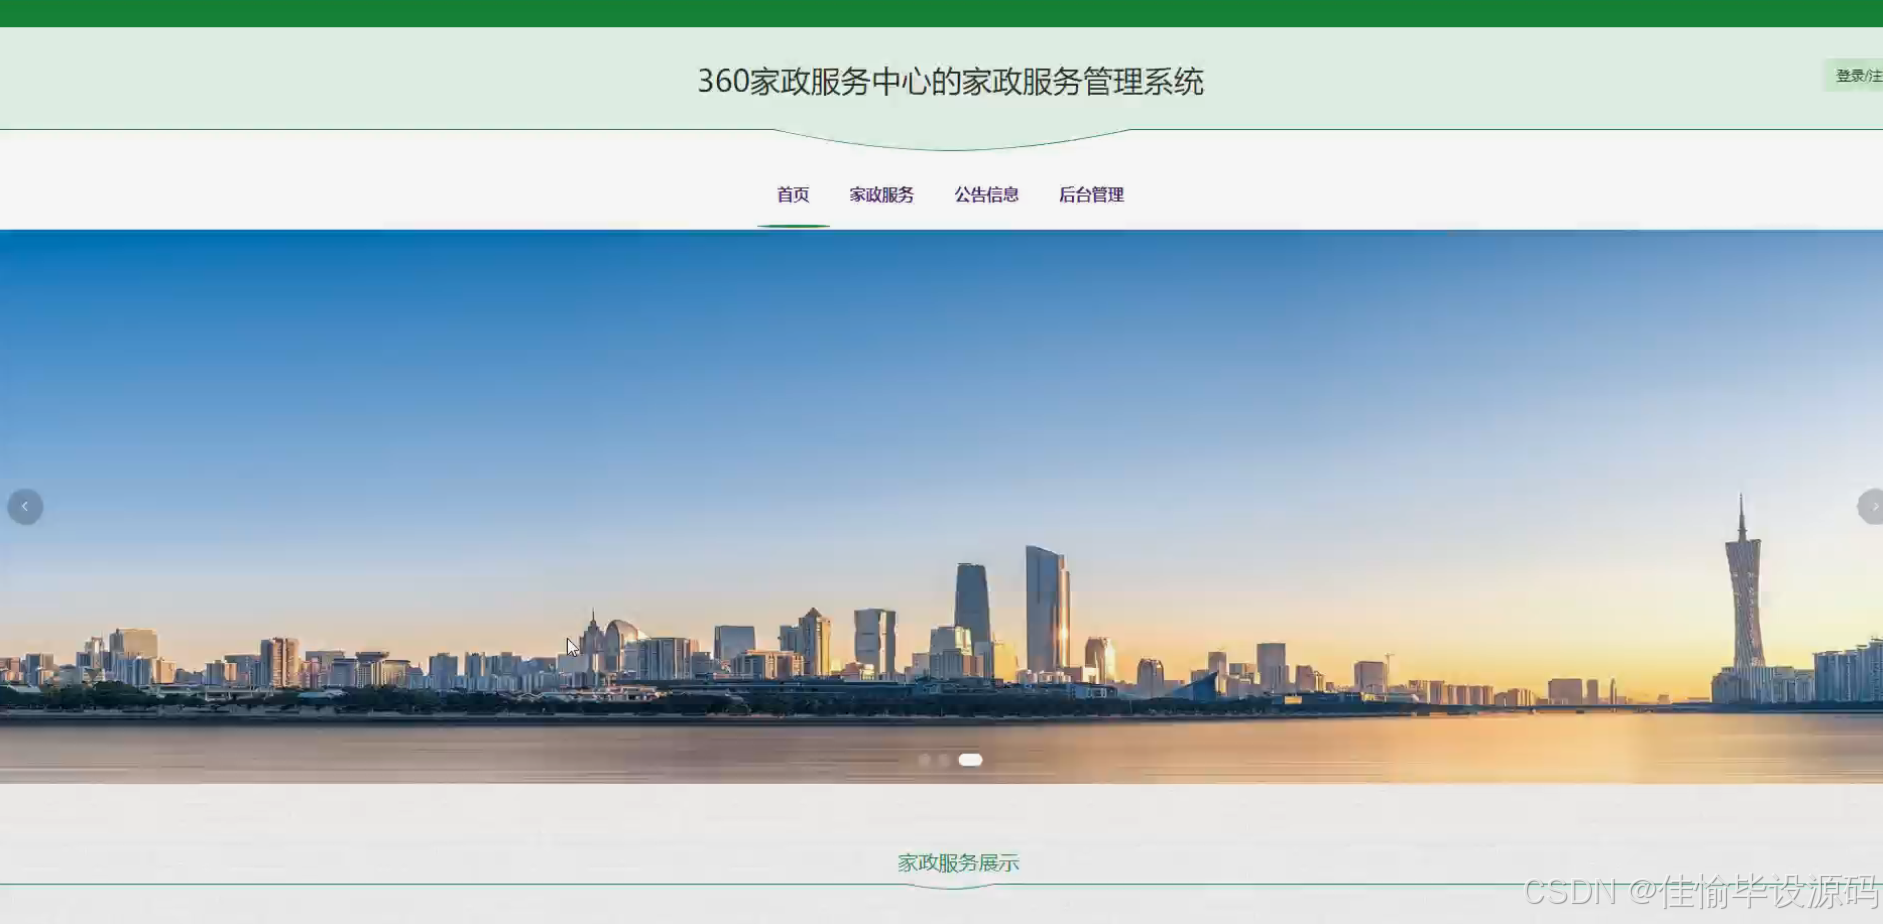Screen dimensions: 1883x924
Task: Open the 家政服务 navigation tab
Action: [881, 195]
